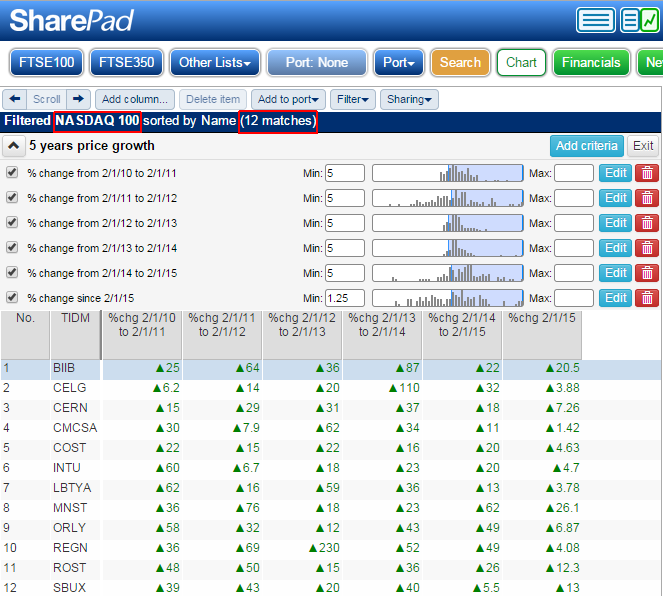Viewport: 663px width, 596px height.
Task: Click Add column button
Action: coord(135,99)
